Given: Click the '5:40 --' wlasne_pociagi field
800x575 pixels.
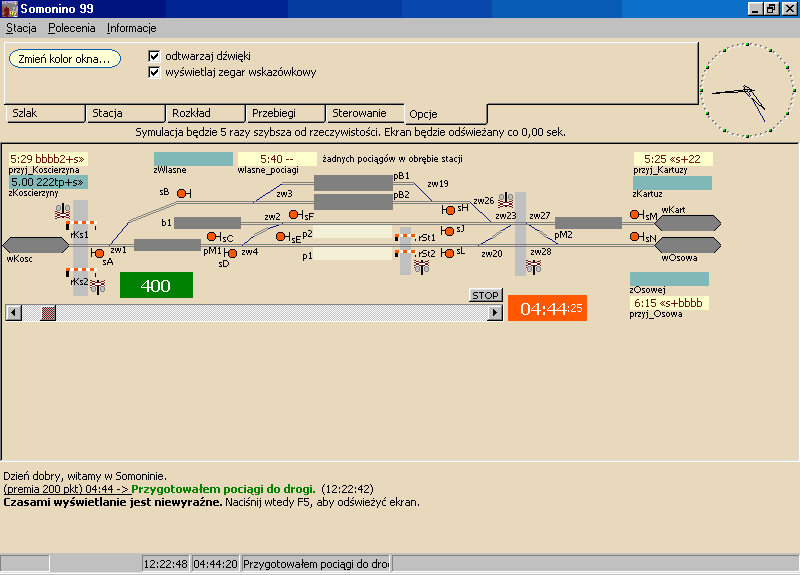Looking at the screenshot, I should tap(277, 159).
